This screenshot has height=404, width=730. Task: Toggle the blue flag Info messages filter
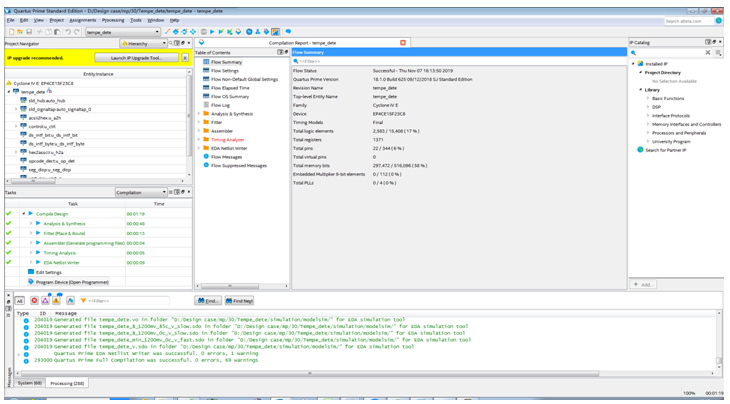coord(70,301)
